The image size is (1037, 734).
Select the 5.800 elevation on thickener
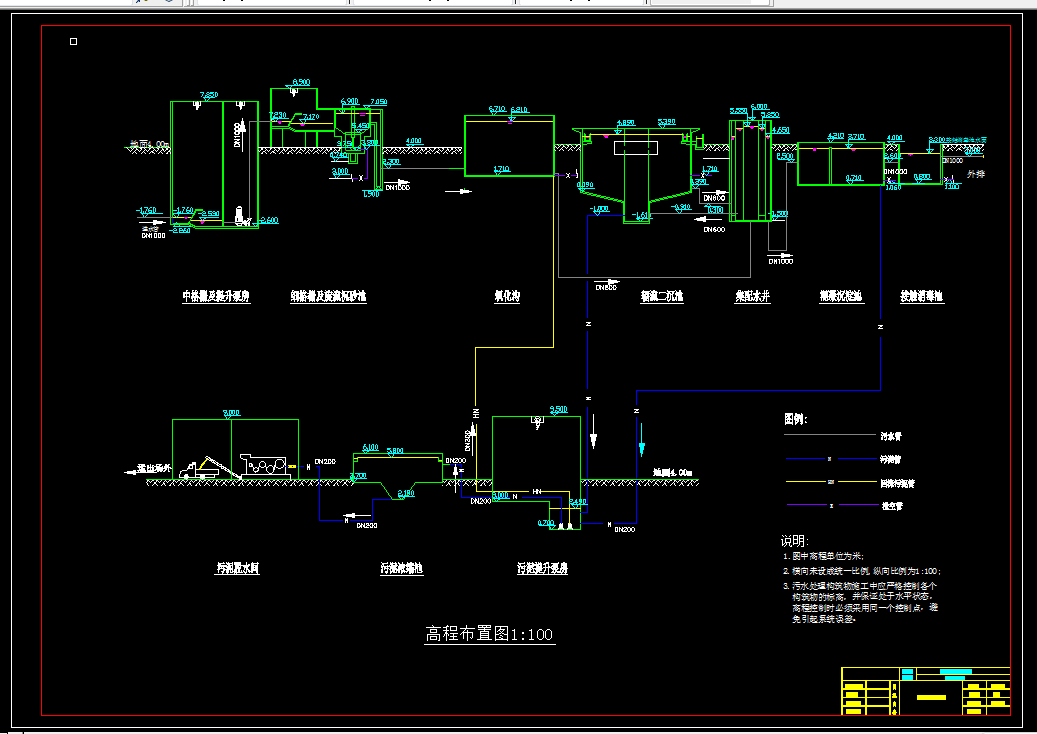[x=395, y=451]
